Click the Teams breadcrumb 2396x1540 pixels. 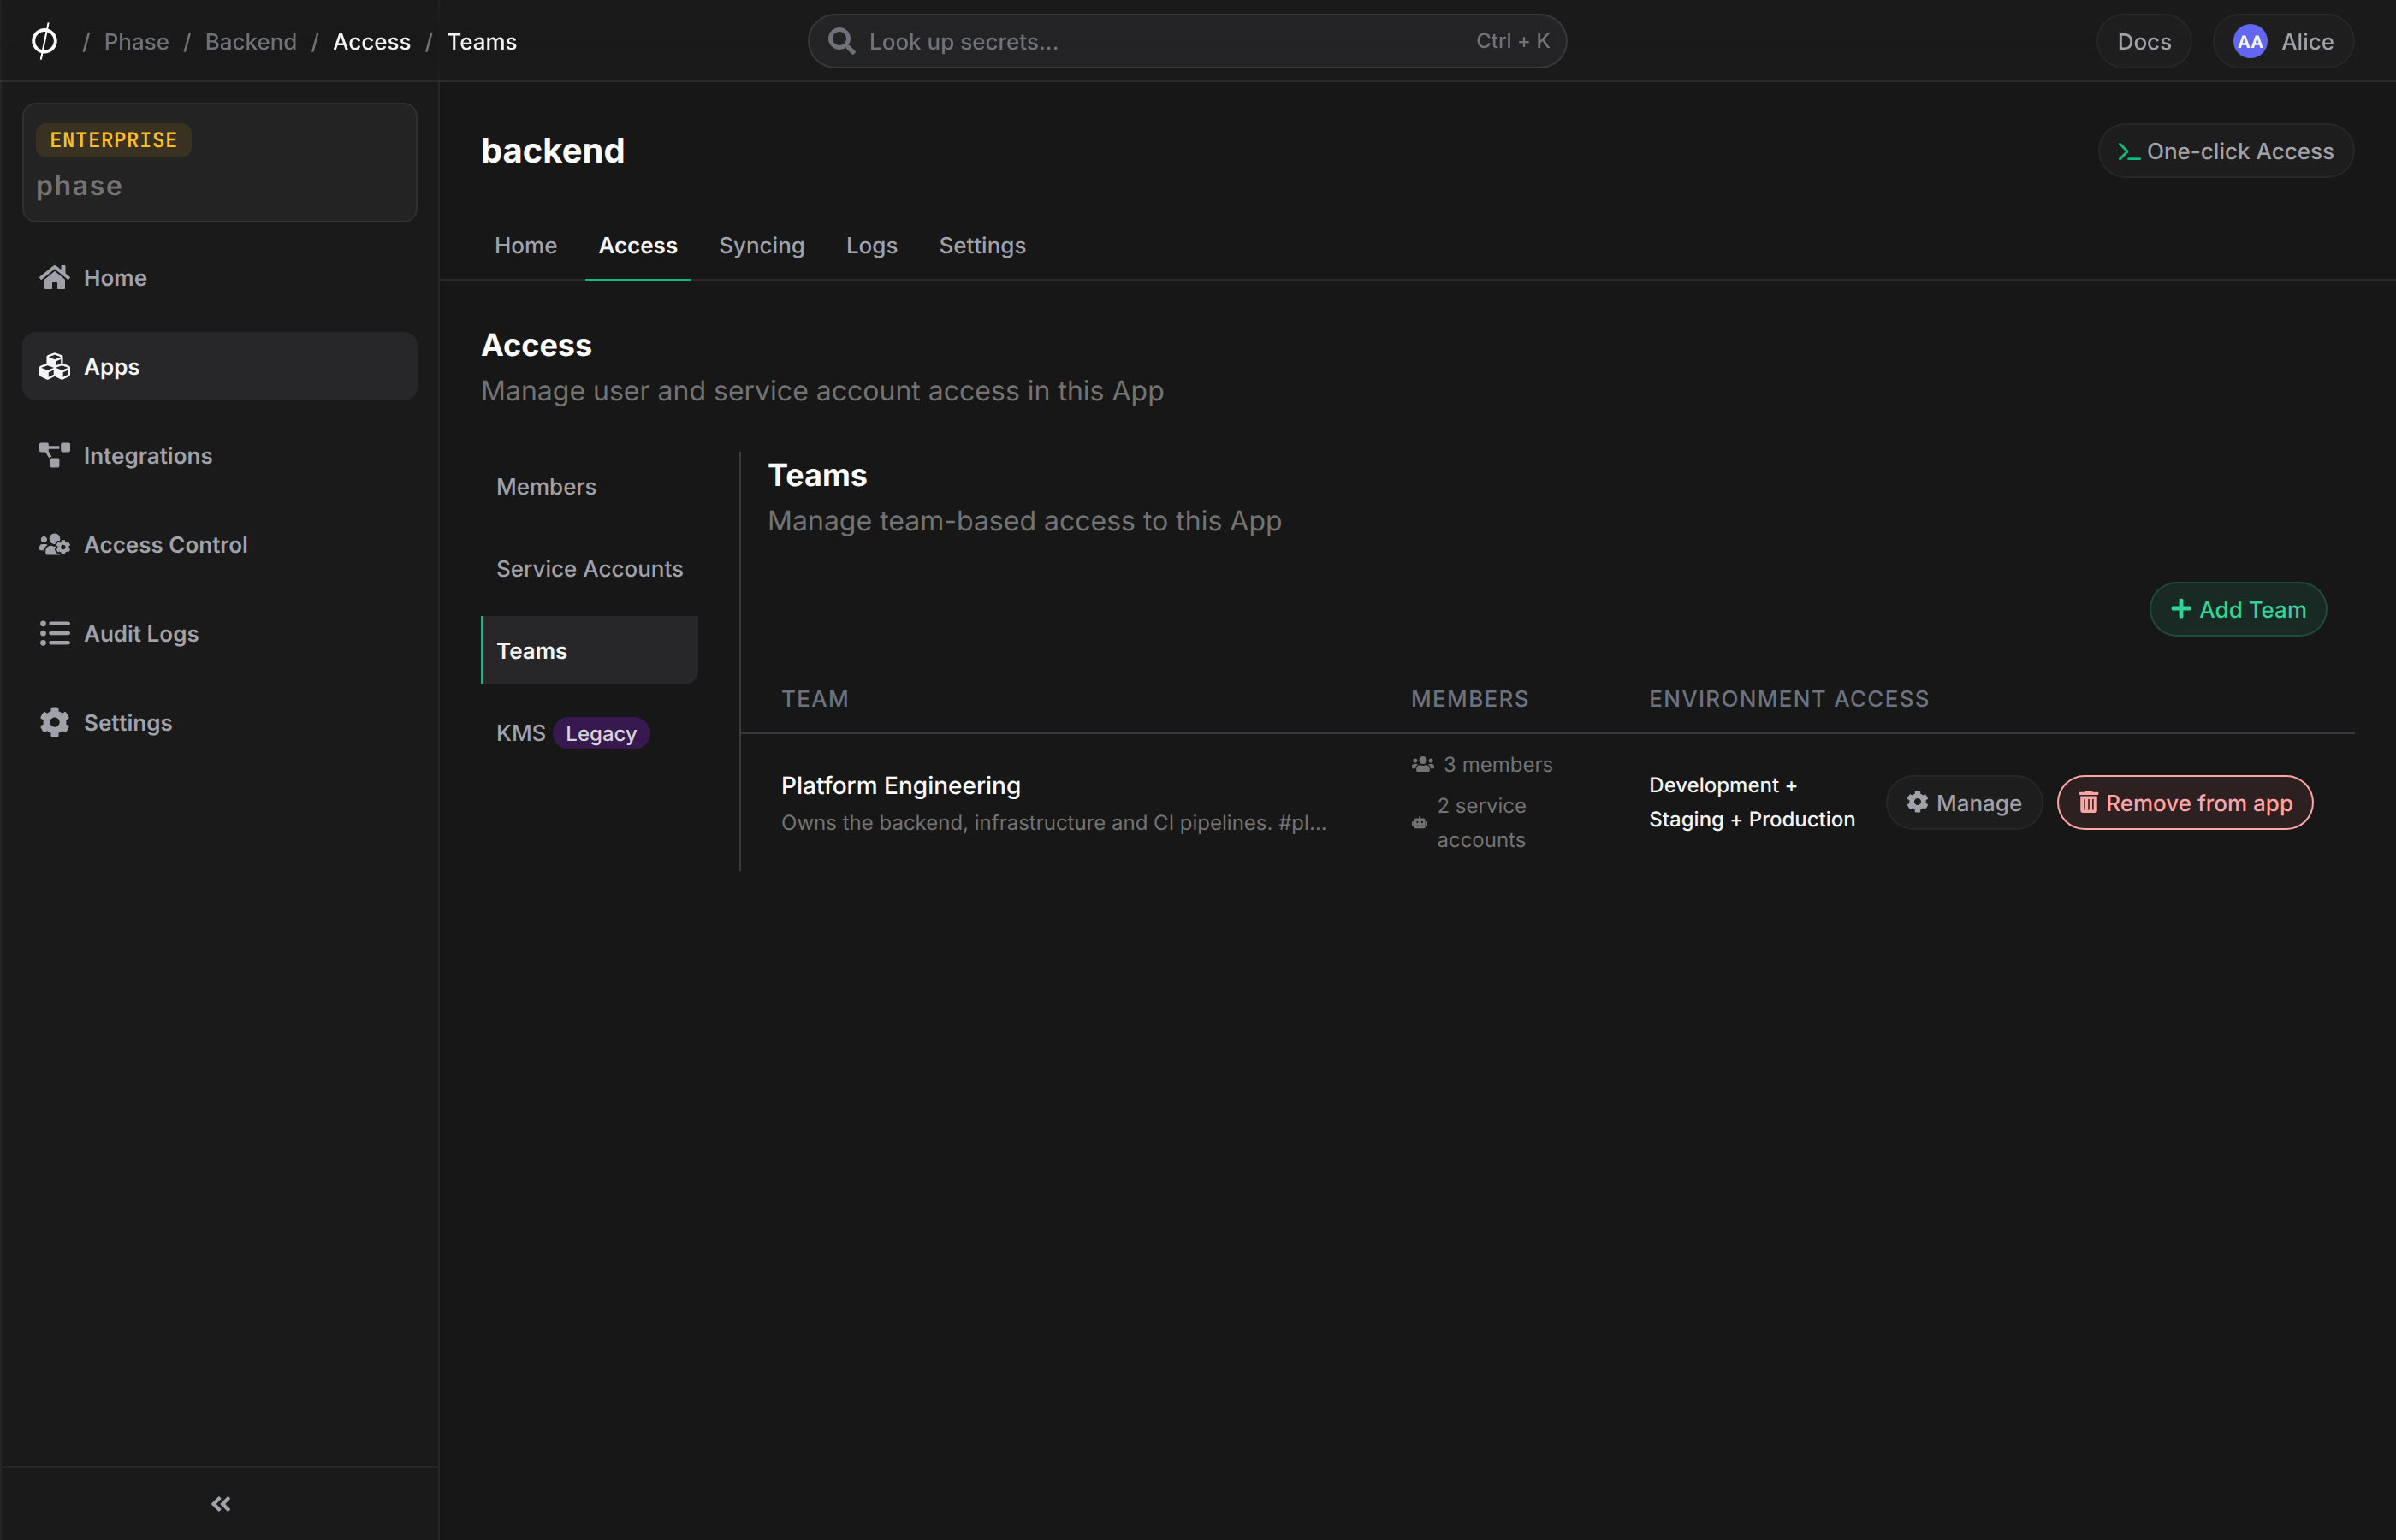pos(482,41)
